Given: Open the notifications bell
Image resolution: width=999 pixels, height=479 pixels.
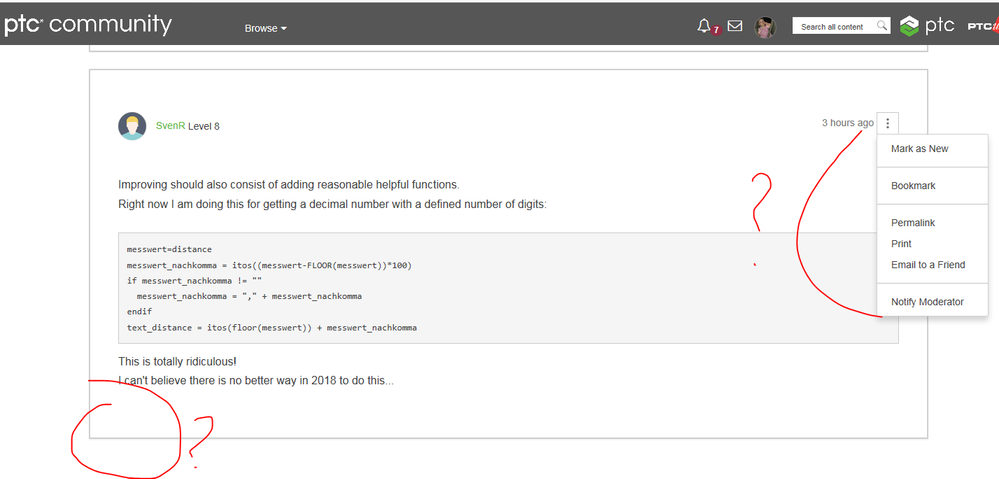Looking at the screenshot, I should (703, 26).
